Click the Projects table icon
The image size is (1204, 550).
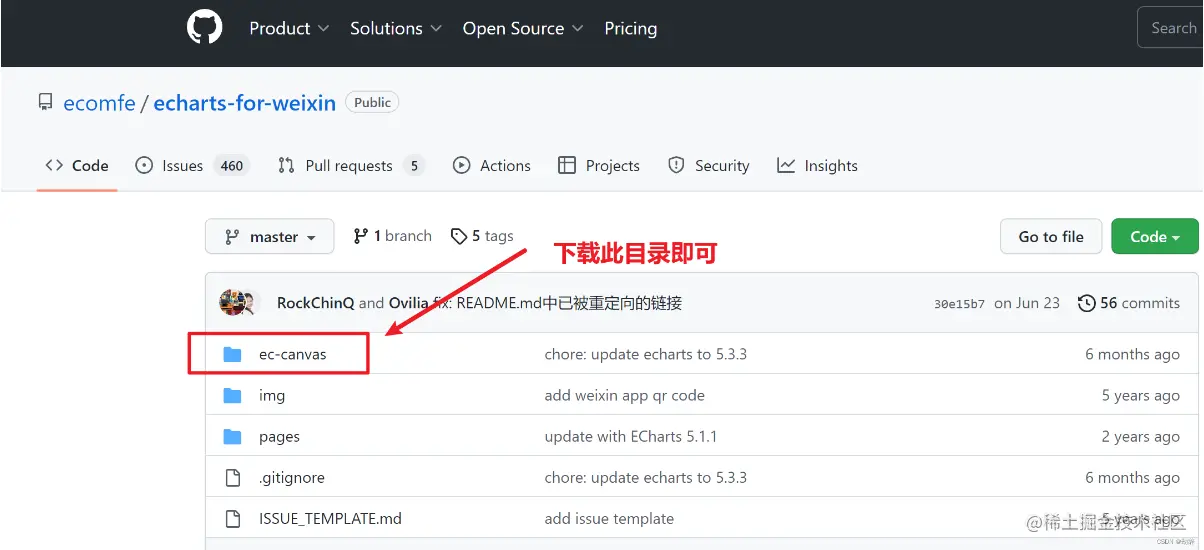tap(567, 165)
